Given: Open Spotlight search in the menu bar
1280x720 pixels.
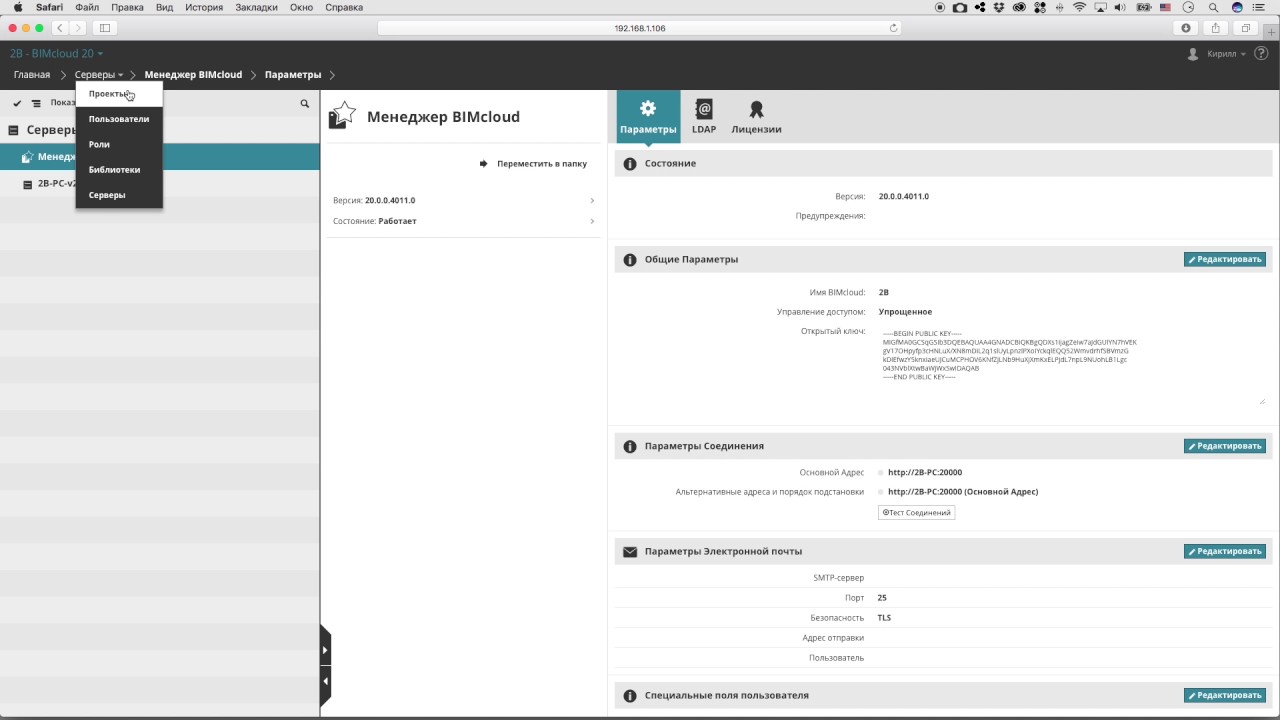Looking at the screenshot, I should (1214, 7).
